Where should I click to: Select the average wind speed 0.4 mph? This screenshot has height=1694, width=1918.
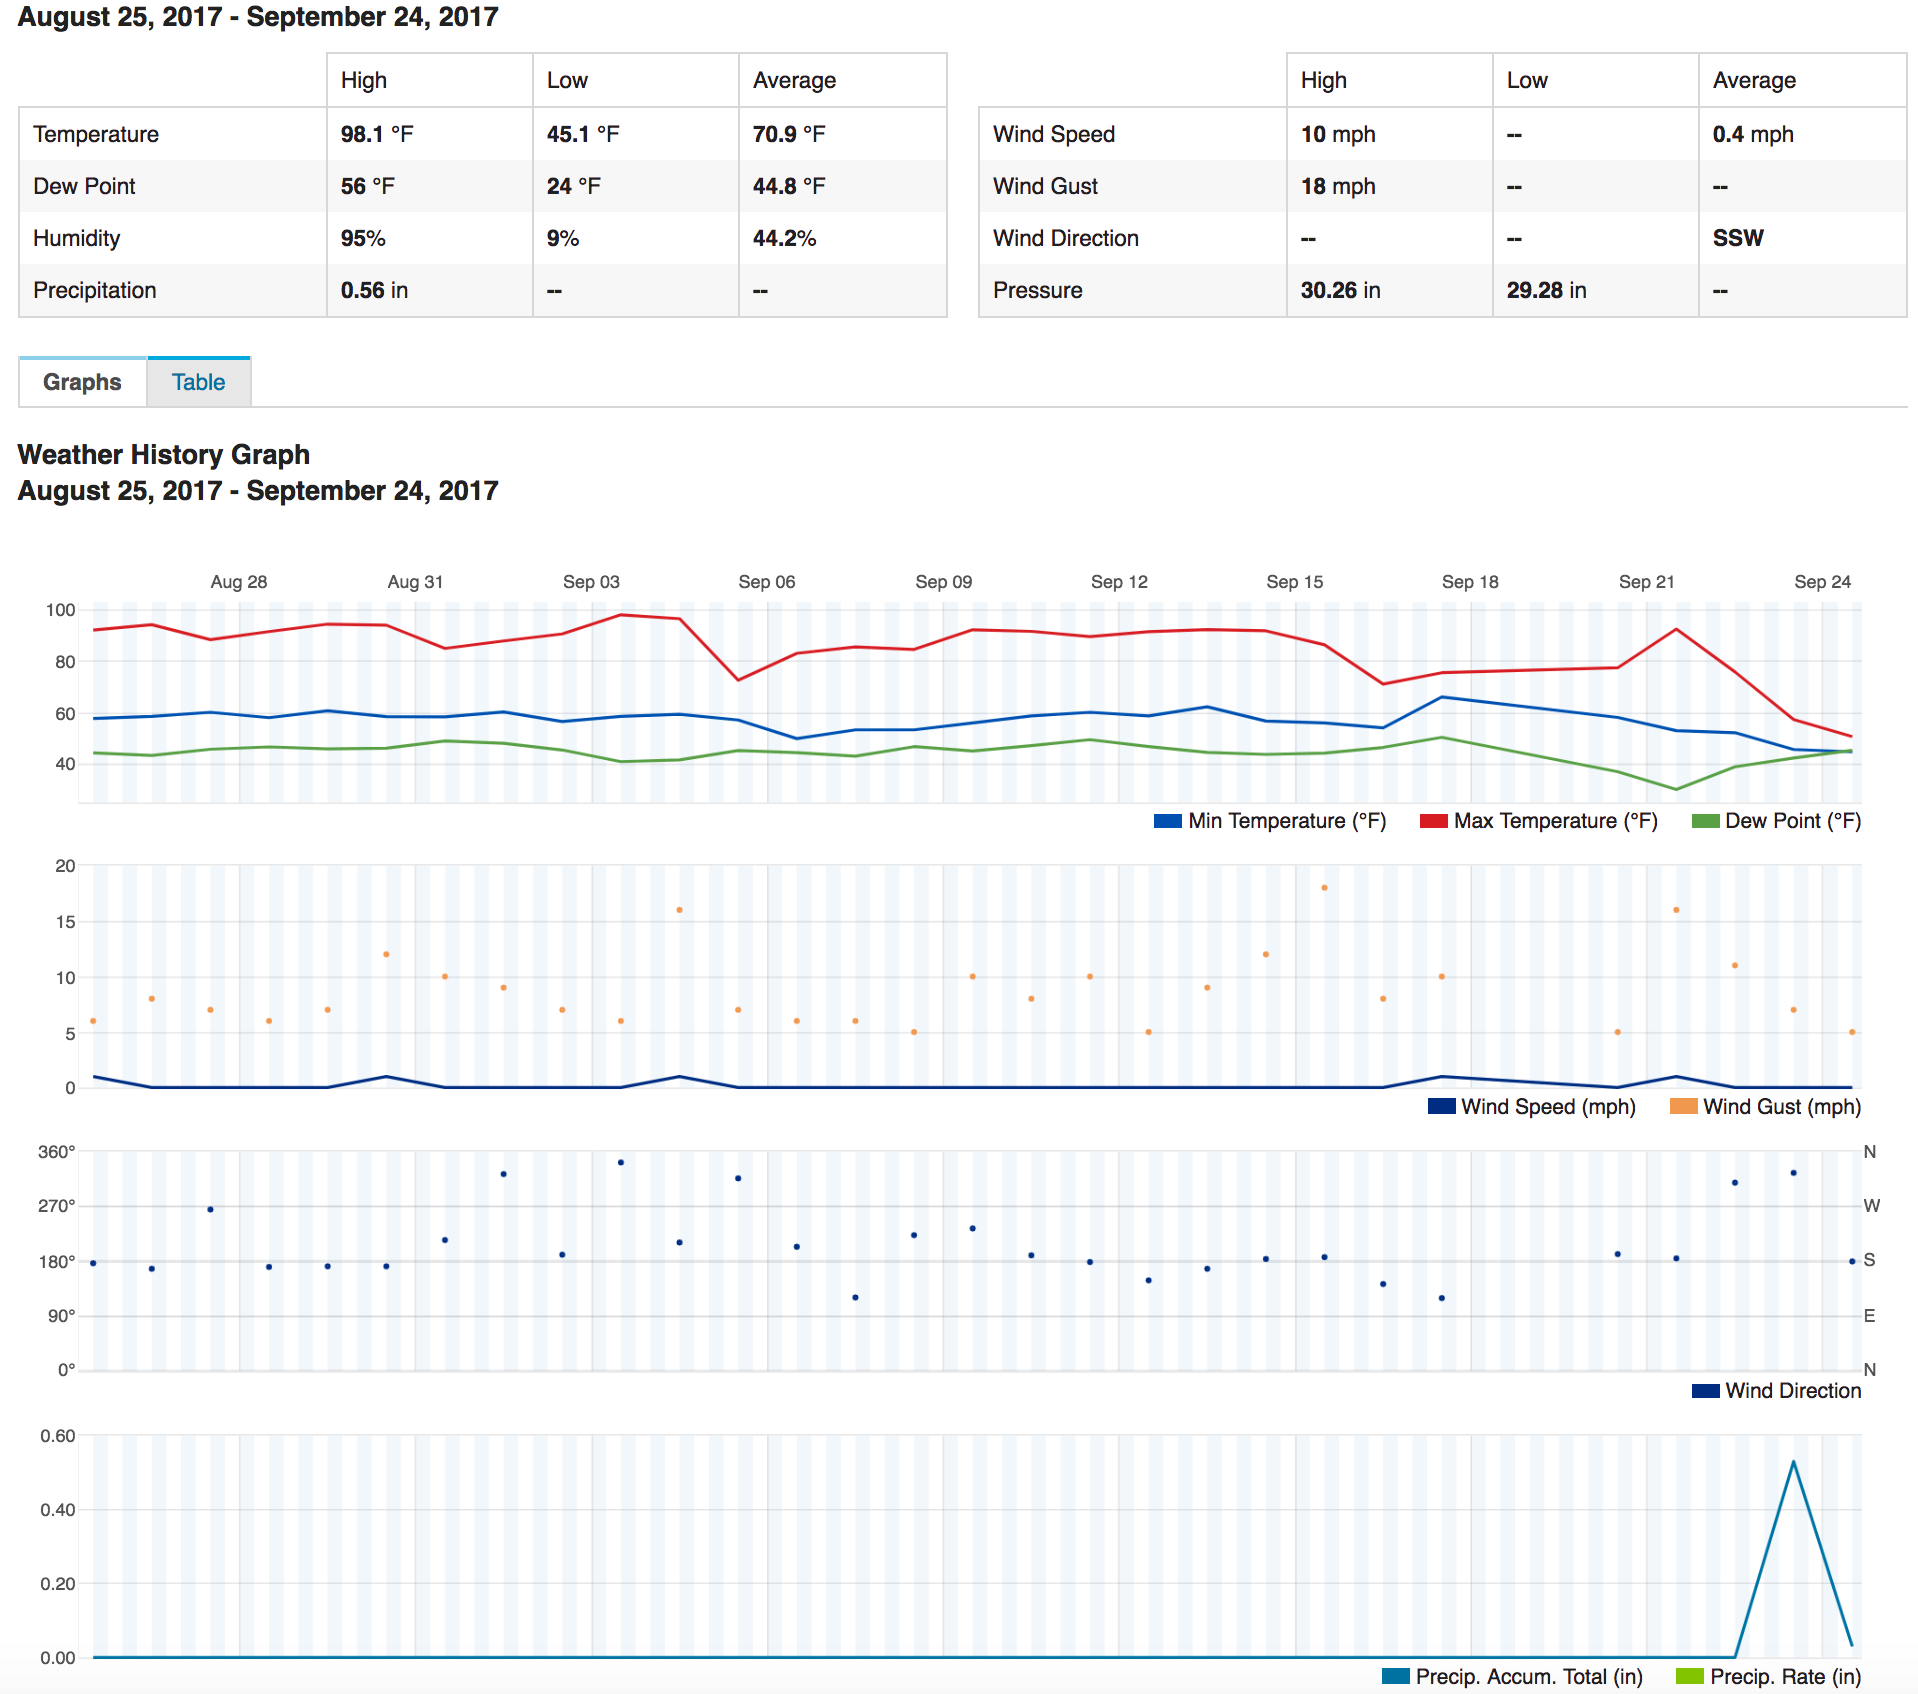coord(1753,134)
